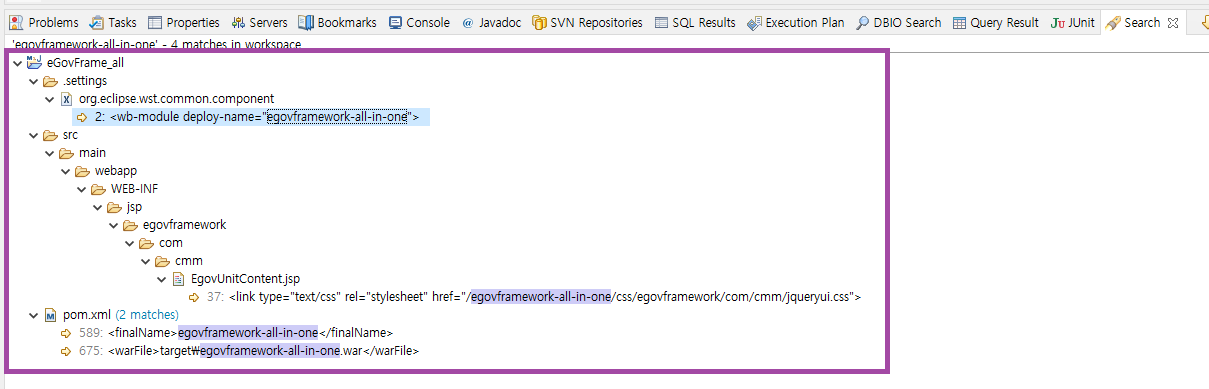This screenshot has width=1209, height=389.
Task: Select the wb-module deploy-name match line
Action: coord(257,117)
